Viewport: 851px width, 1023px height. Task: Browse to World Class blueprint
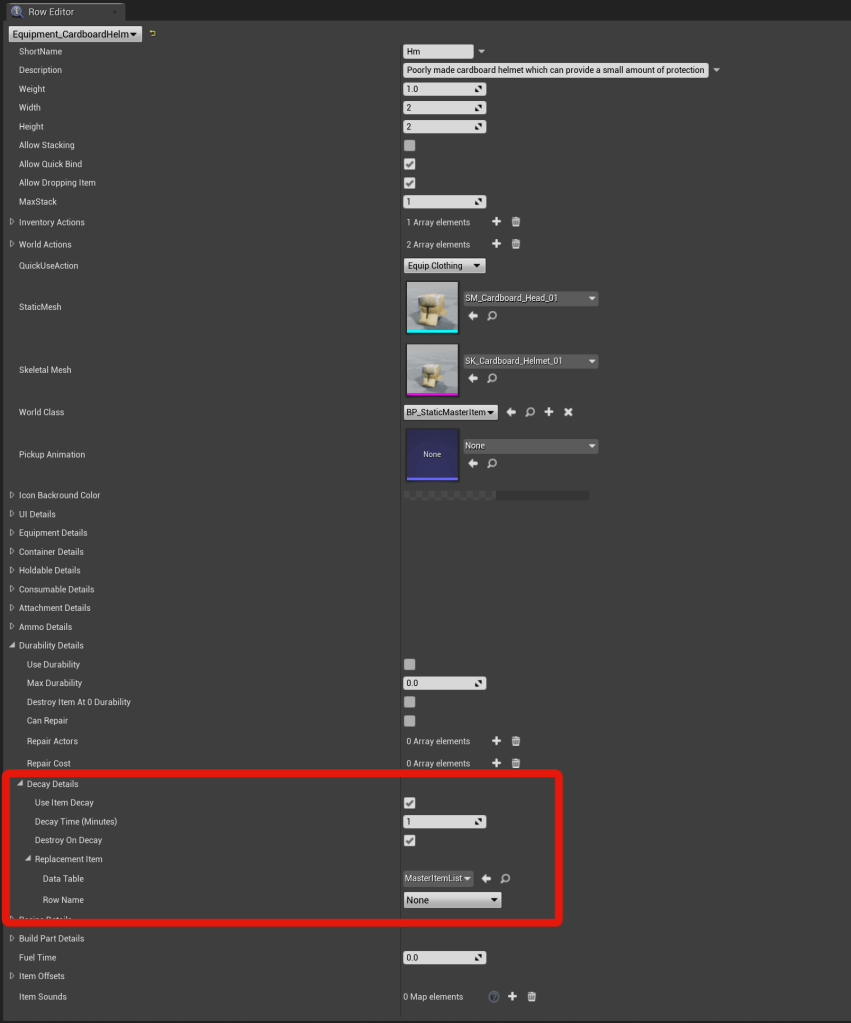pos(530,412)
